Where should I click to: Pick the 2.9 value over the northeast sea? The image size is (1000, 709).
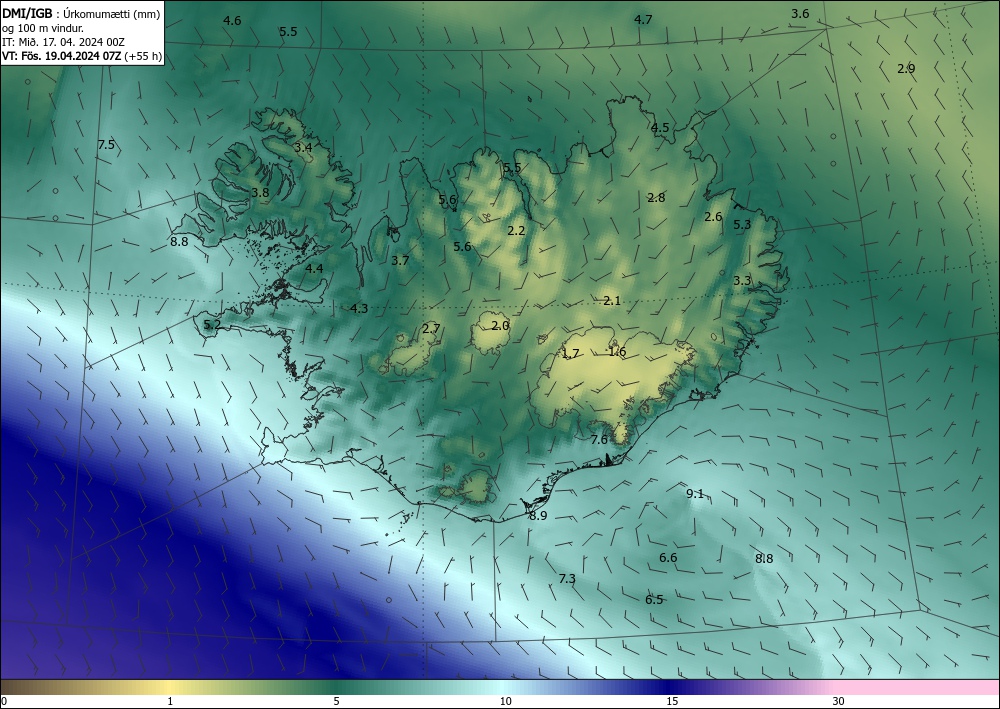(906, 68)
